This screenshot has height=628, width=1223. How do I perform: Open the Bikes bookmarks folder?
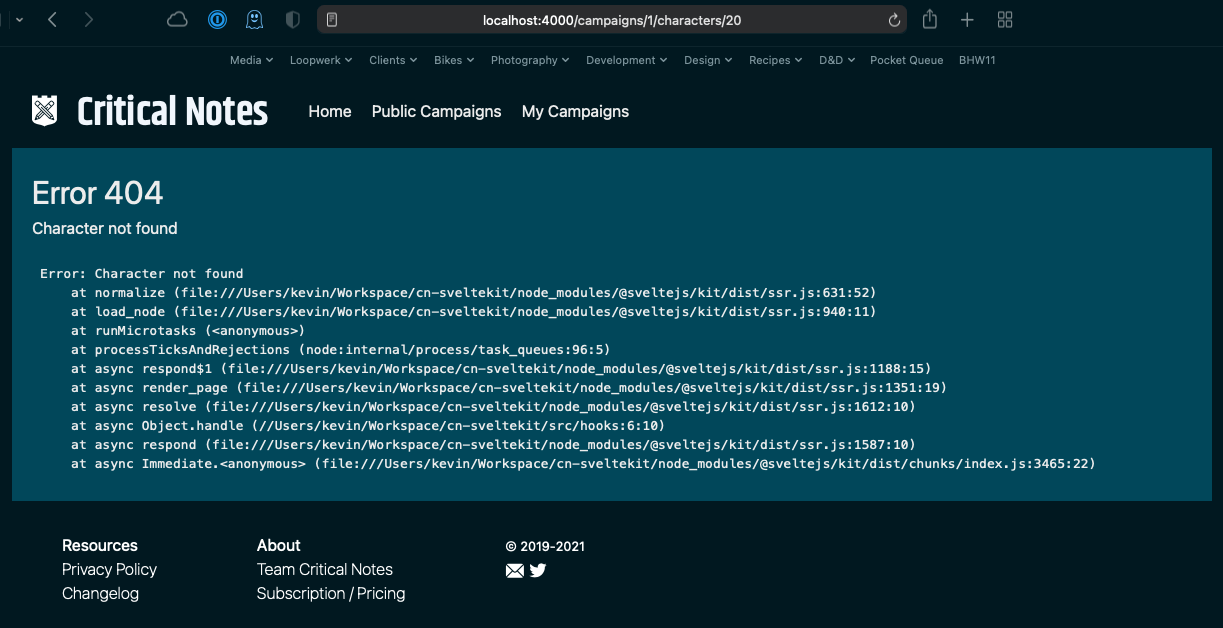[454, 60]
